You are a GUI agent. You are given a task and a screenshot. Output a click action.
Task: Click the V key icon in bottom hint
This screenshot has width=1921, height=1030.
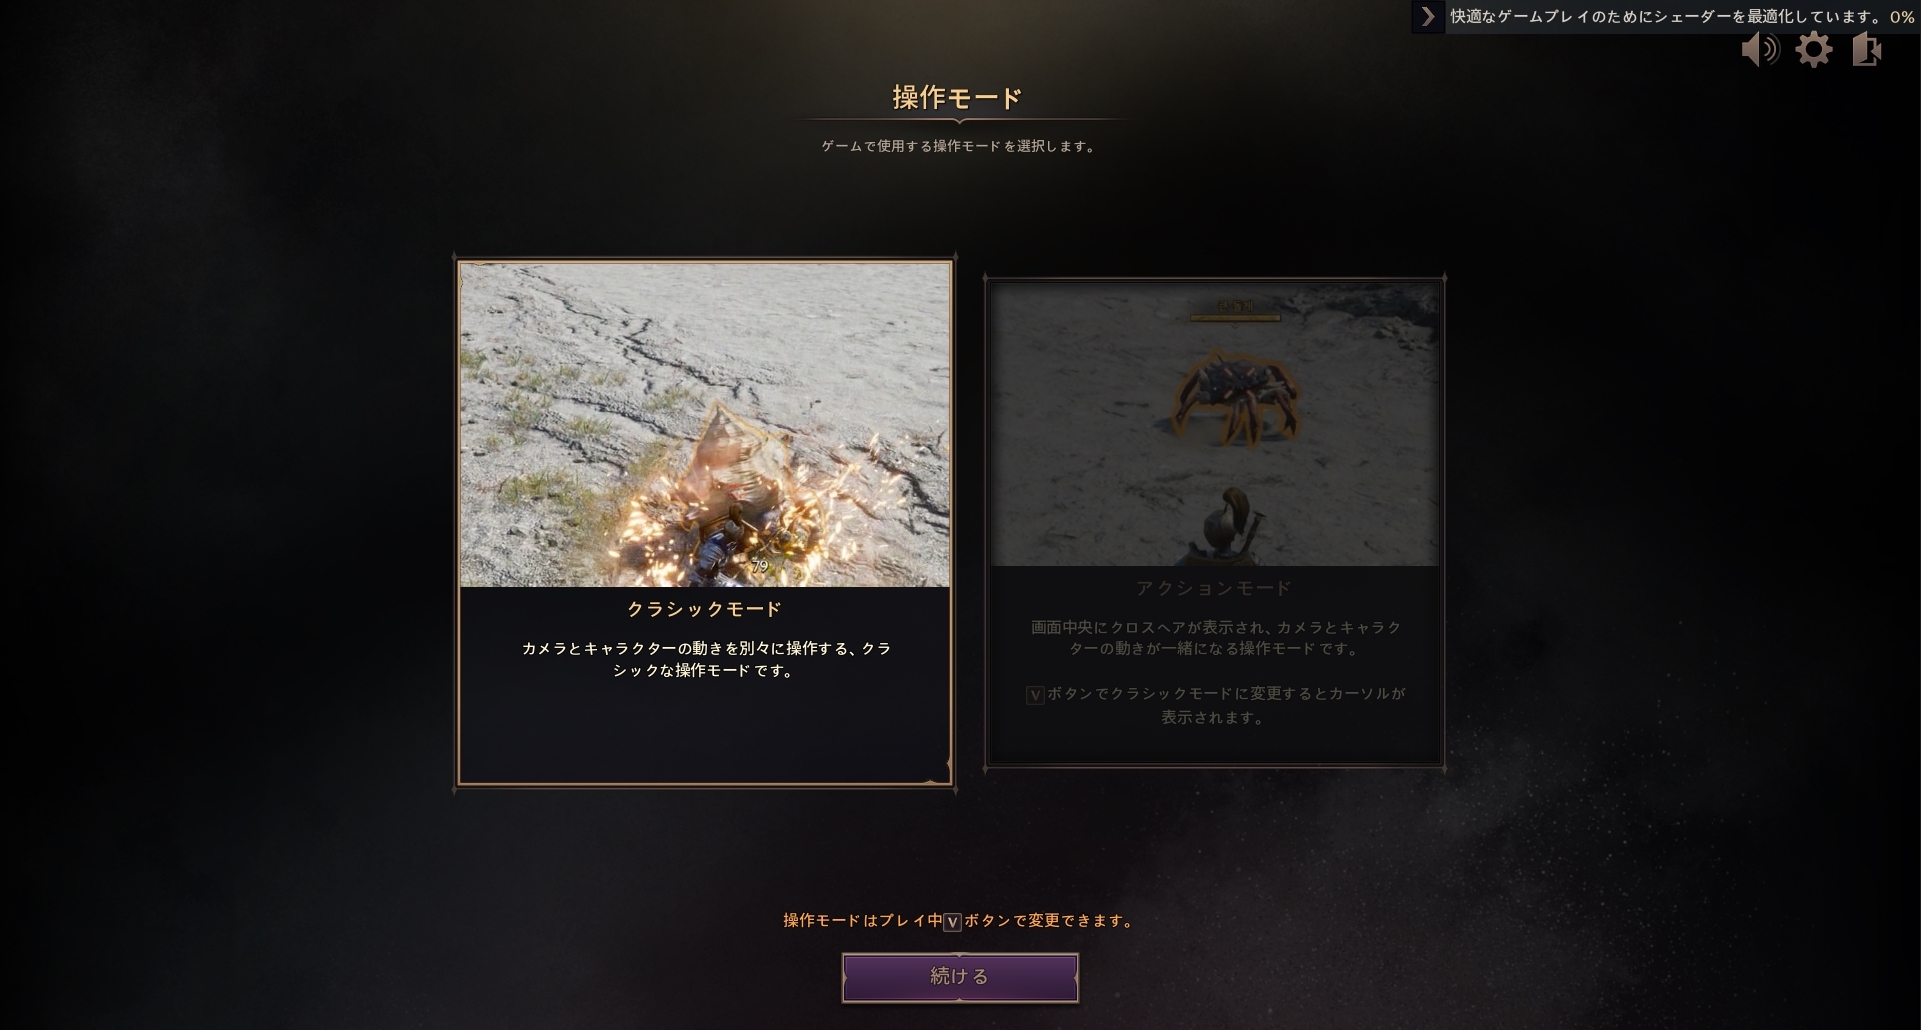[x=952, y=922]
